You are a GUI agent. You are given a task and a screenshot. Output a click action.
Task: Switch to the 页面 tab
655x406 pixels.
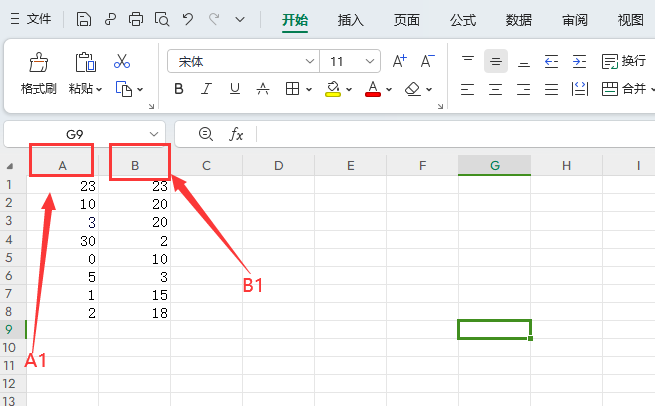click(x=406, y=20)
